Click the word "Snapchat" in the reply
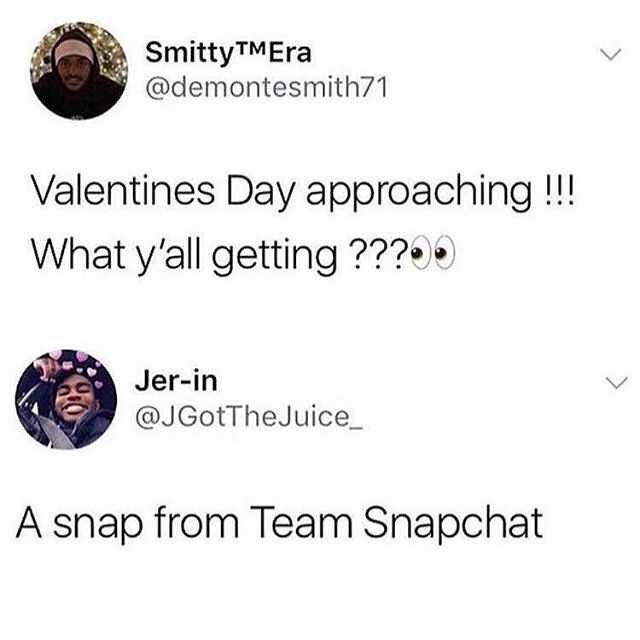The width and height of the screenshot is (640, 640). pyautogui.click(x=453, y=522)
